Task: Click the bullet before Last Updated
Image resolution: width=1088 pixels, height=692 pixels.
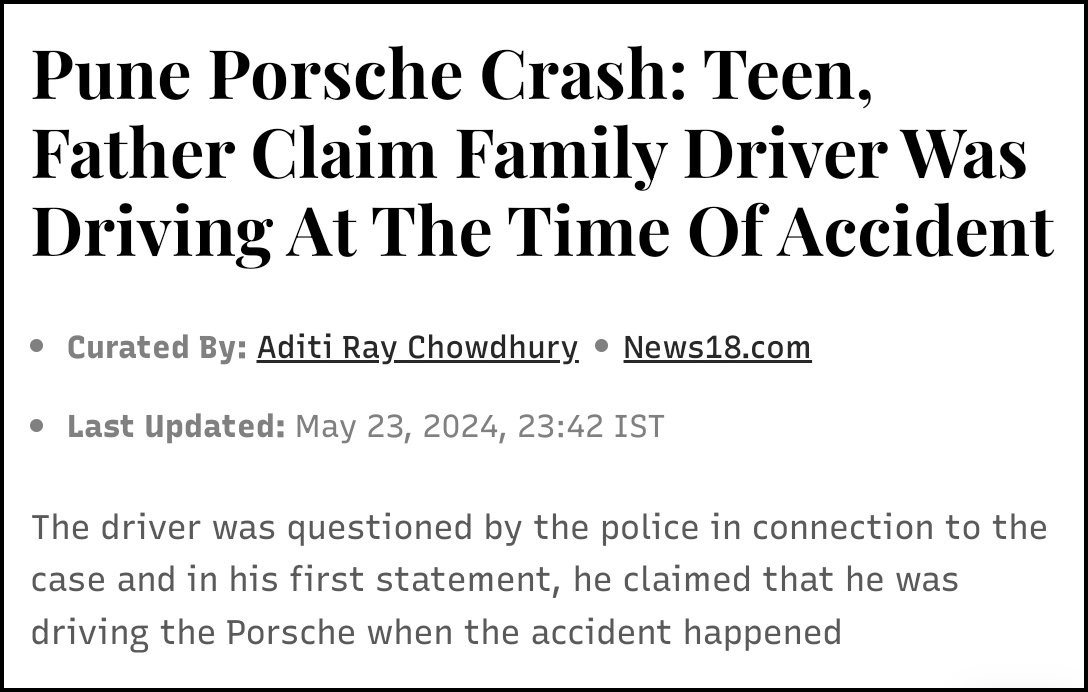Action: (x=37, y=425)
